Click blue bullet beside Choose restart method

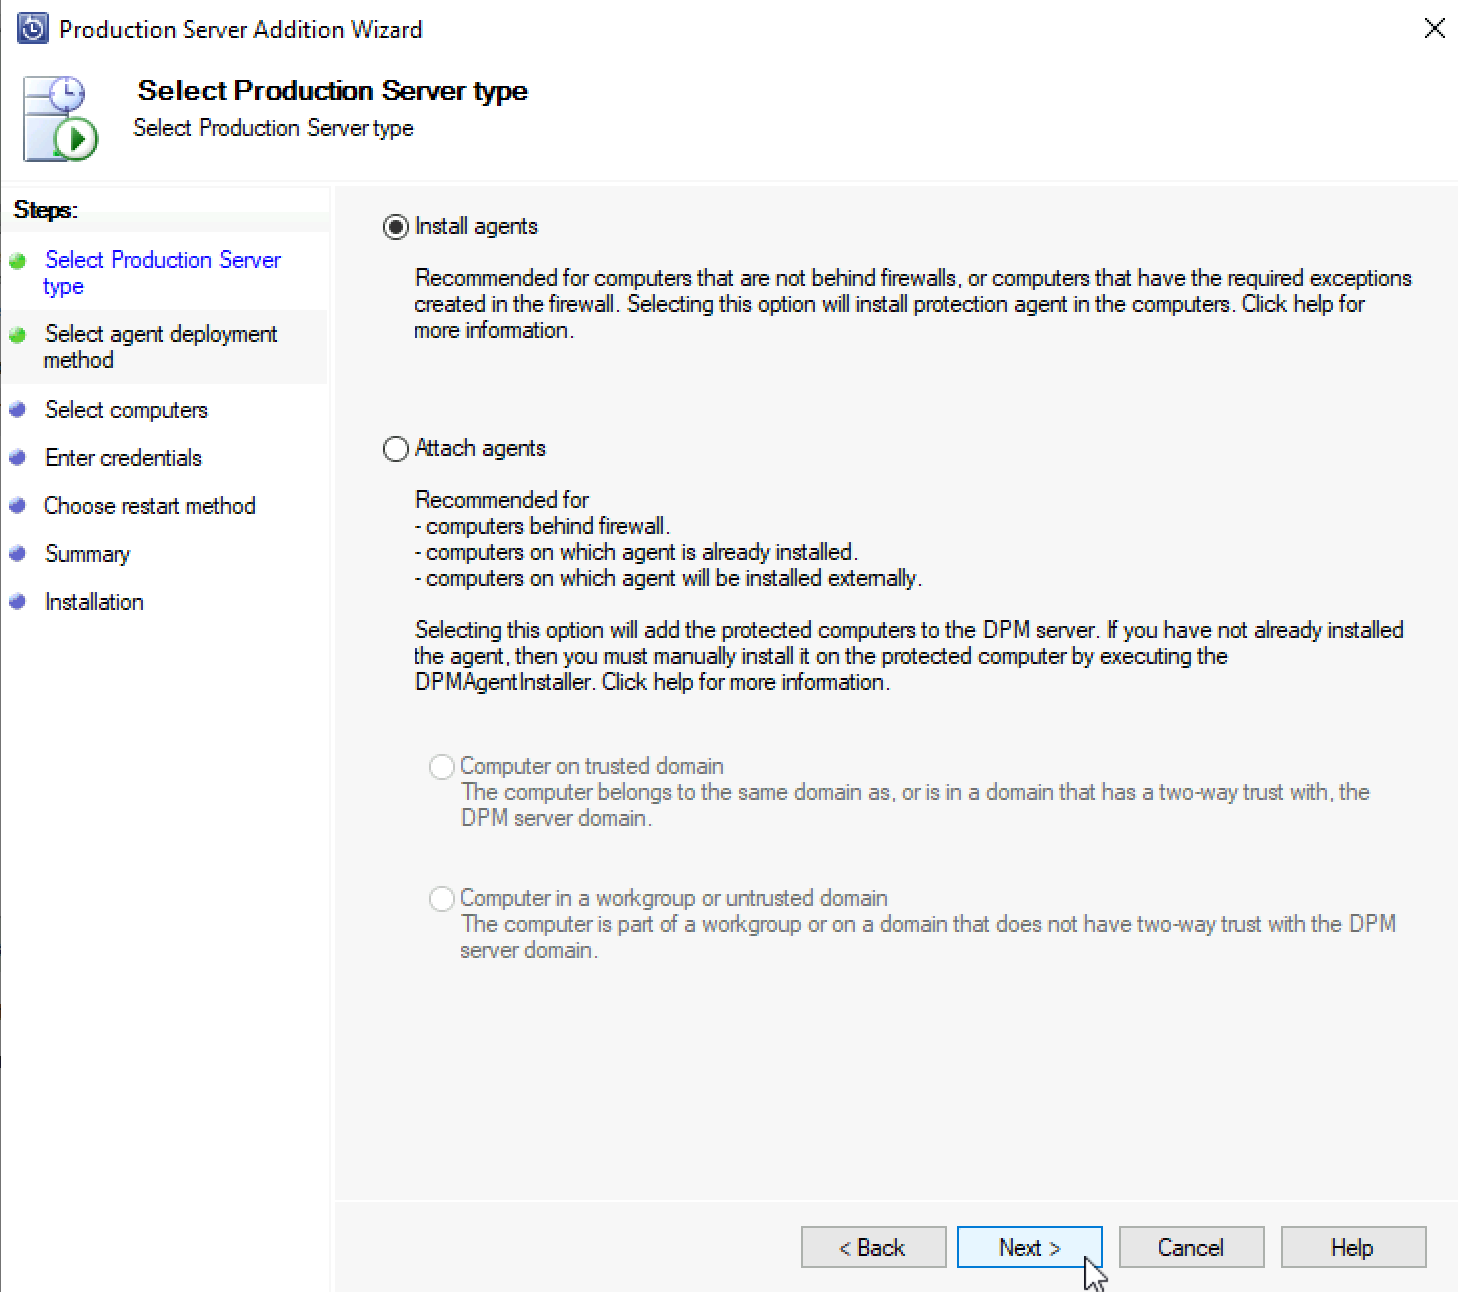coord(17,506)
